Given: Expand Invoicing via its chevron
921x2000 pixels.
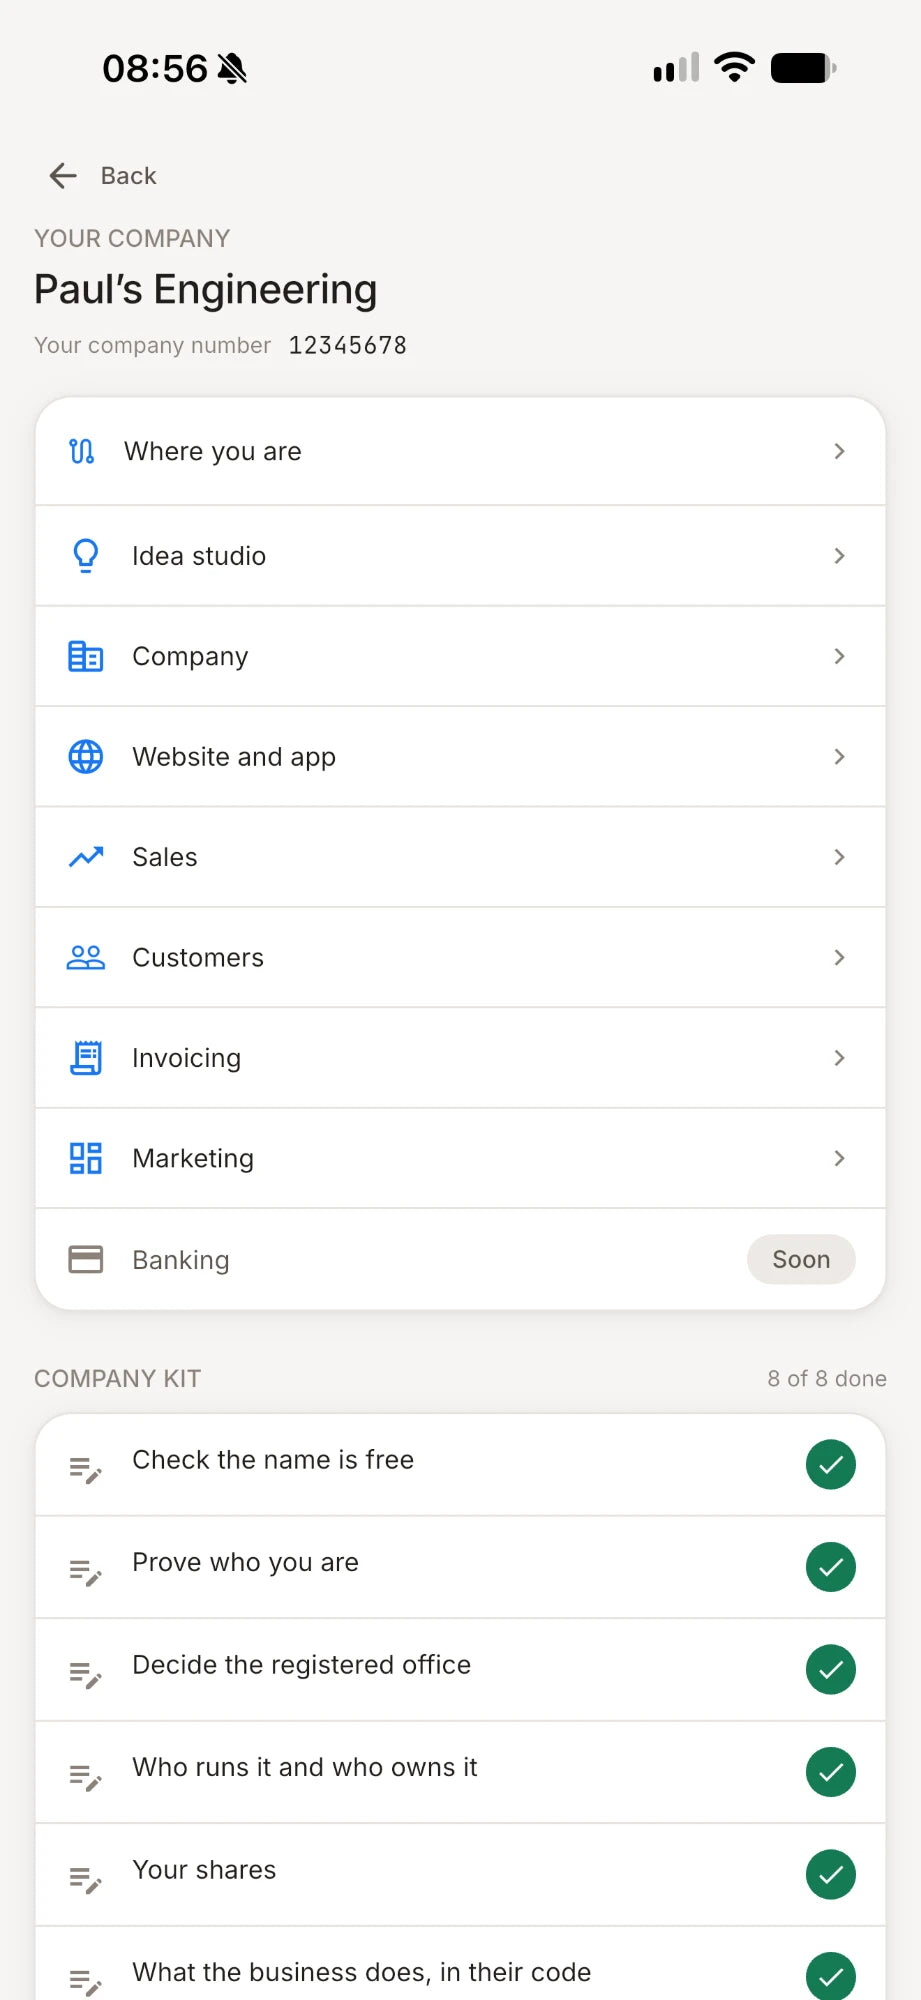Looking at the screenshot, I should pyautogui.click(x=840, y=1058).
